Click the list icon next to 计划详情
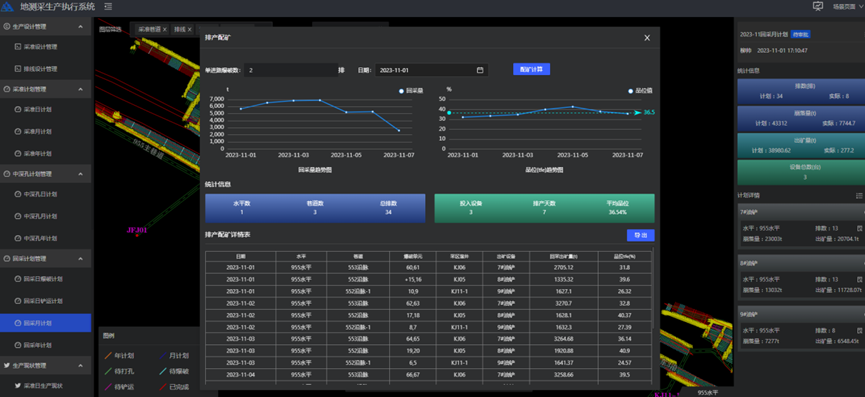The height and width of the screenshot is (397, 865). coord(859,196)
